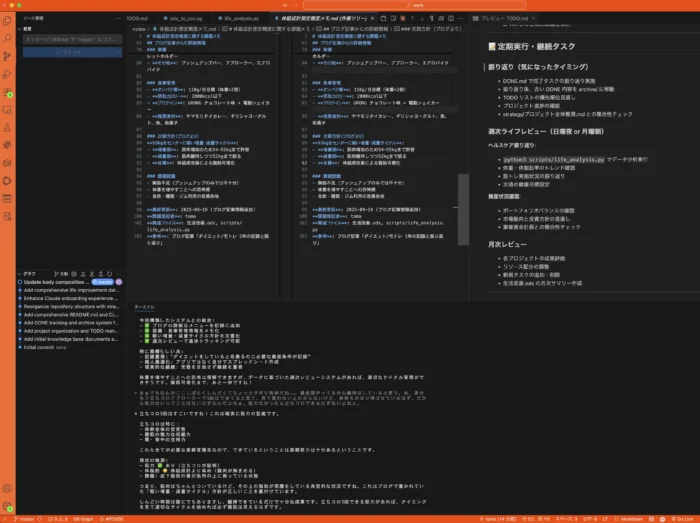
Task: Click the master branch badge in graph
Action: click(103, 283)
